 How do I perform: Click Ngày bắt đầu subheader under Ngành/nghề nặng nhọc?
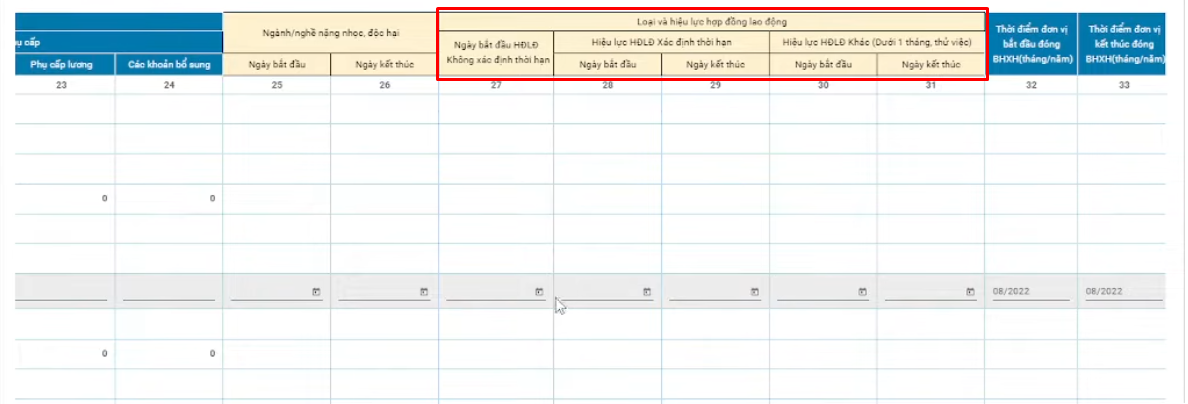tap(277, 64)
